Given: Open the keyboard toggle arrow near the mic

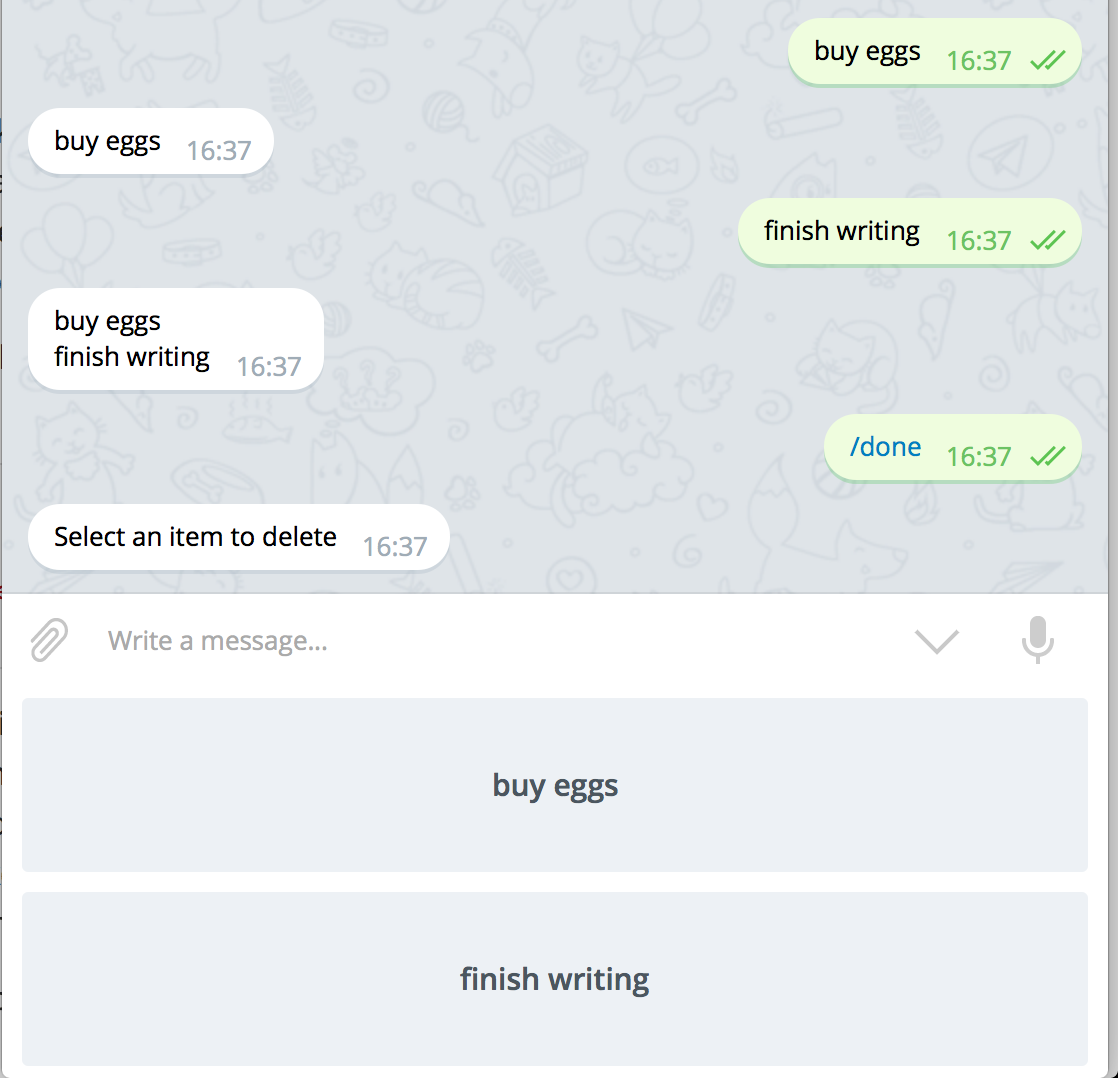Looking at the screenshot, I should point(937,640).
